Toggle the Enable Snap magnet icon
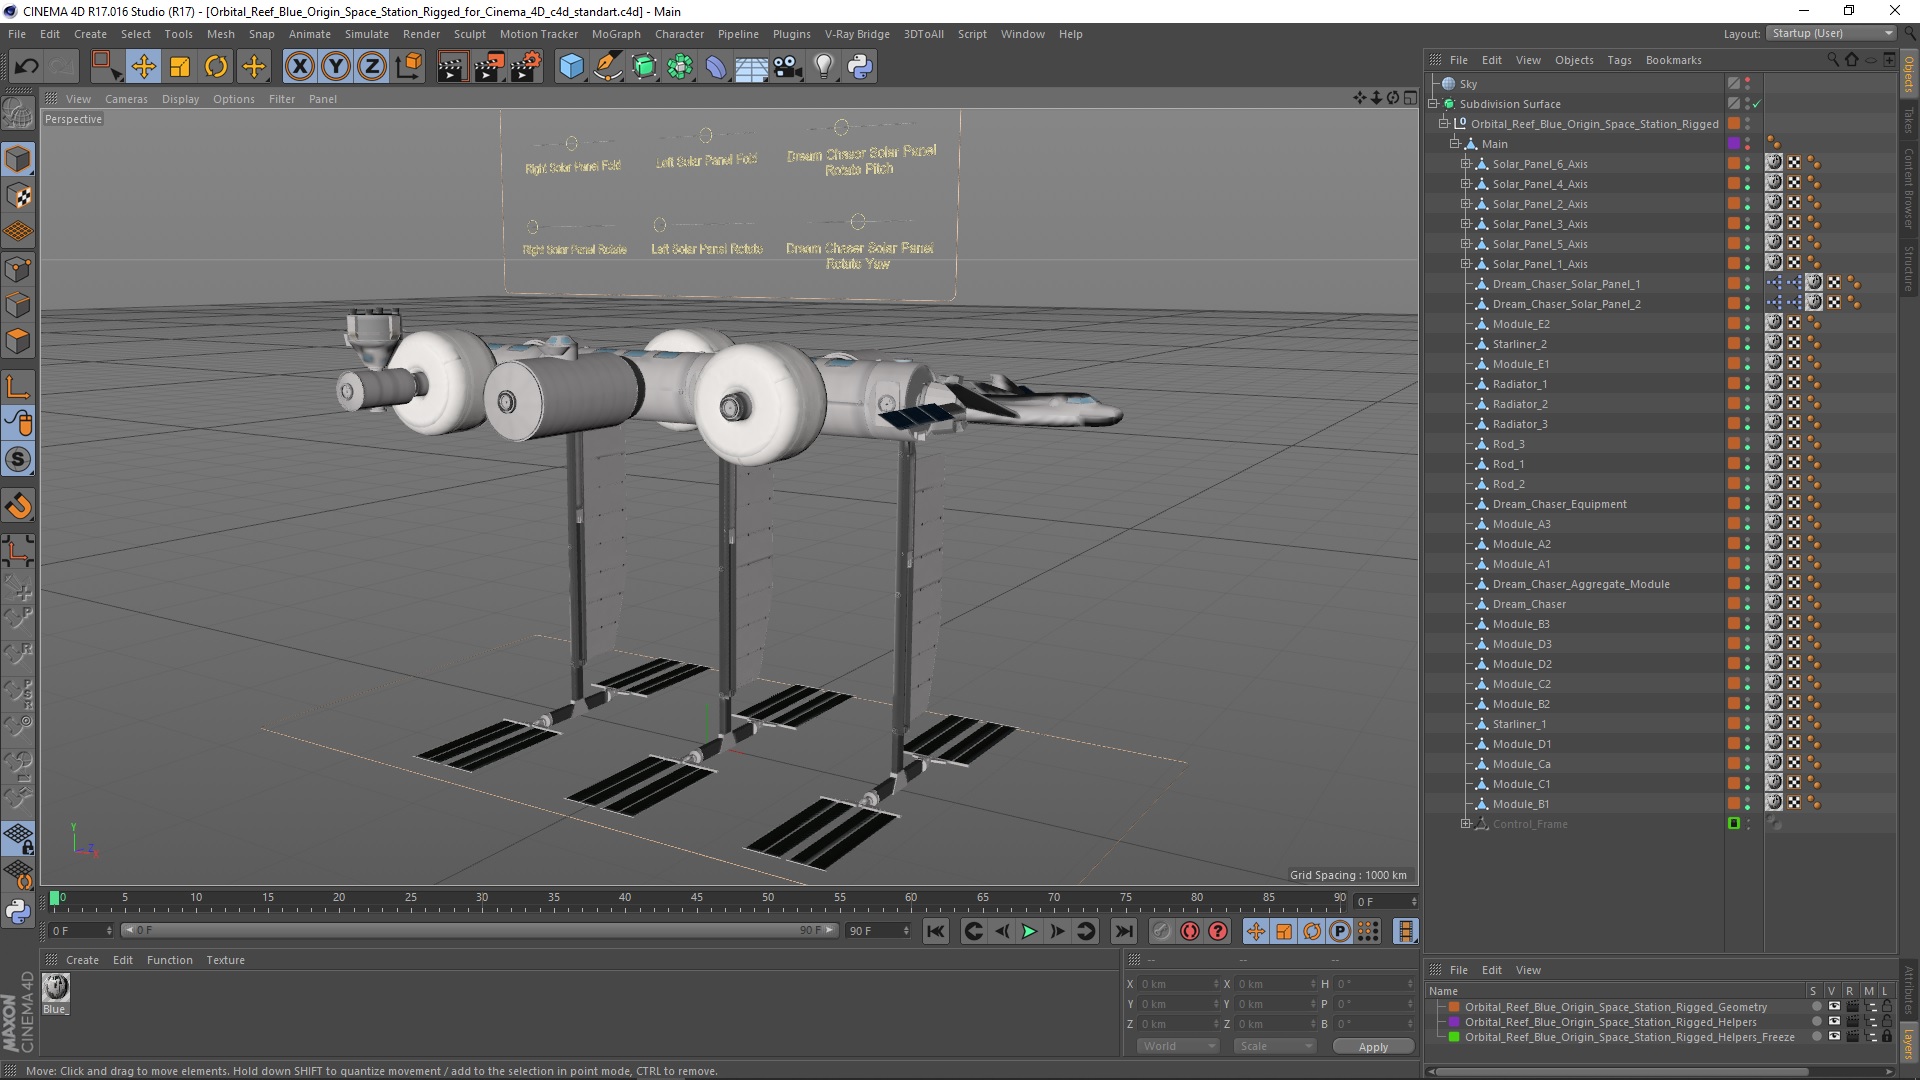The width and height of the screenshot is (1920, 1080). 18,506
